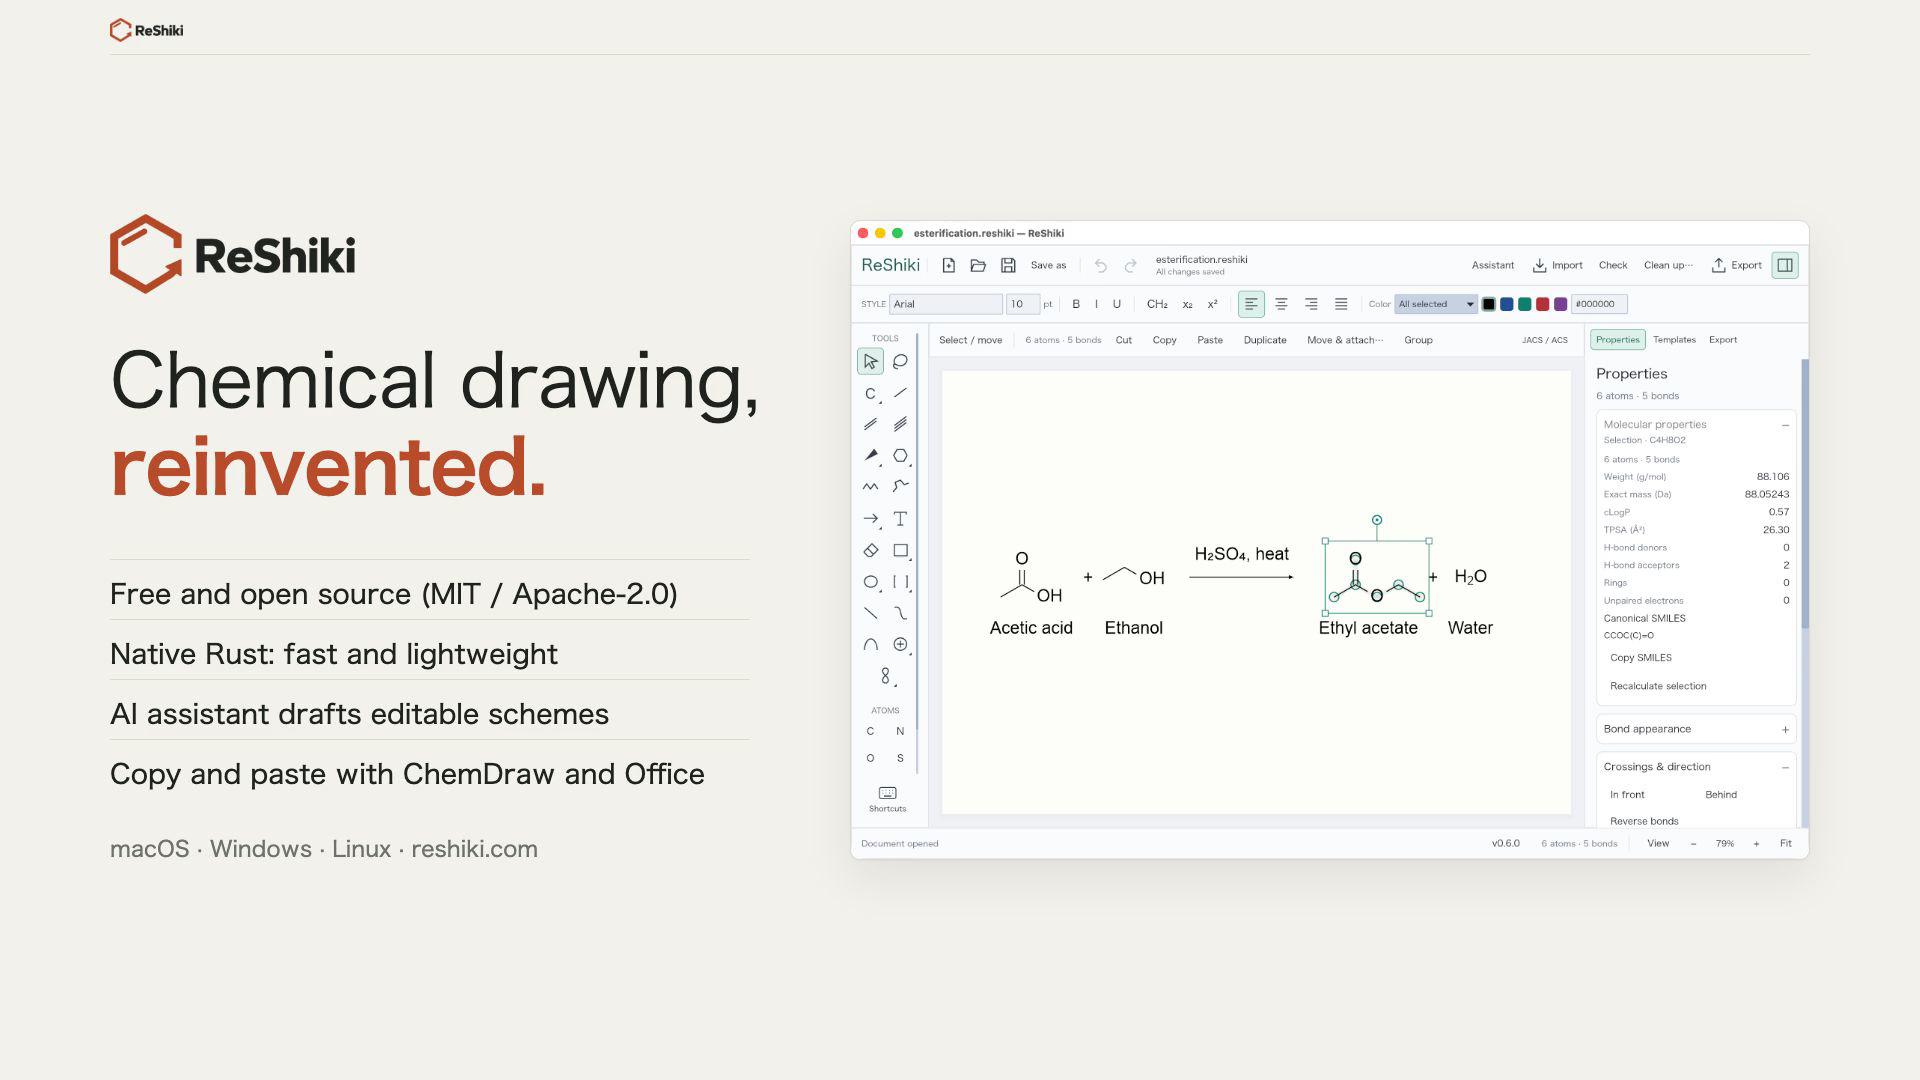This screenshot has width=1920, height=1080.
Task: Toggle the right side panel visibility
Action: pos(1785,265)
